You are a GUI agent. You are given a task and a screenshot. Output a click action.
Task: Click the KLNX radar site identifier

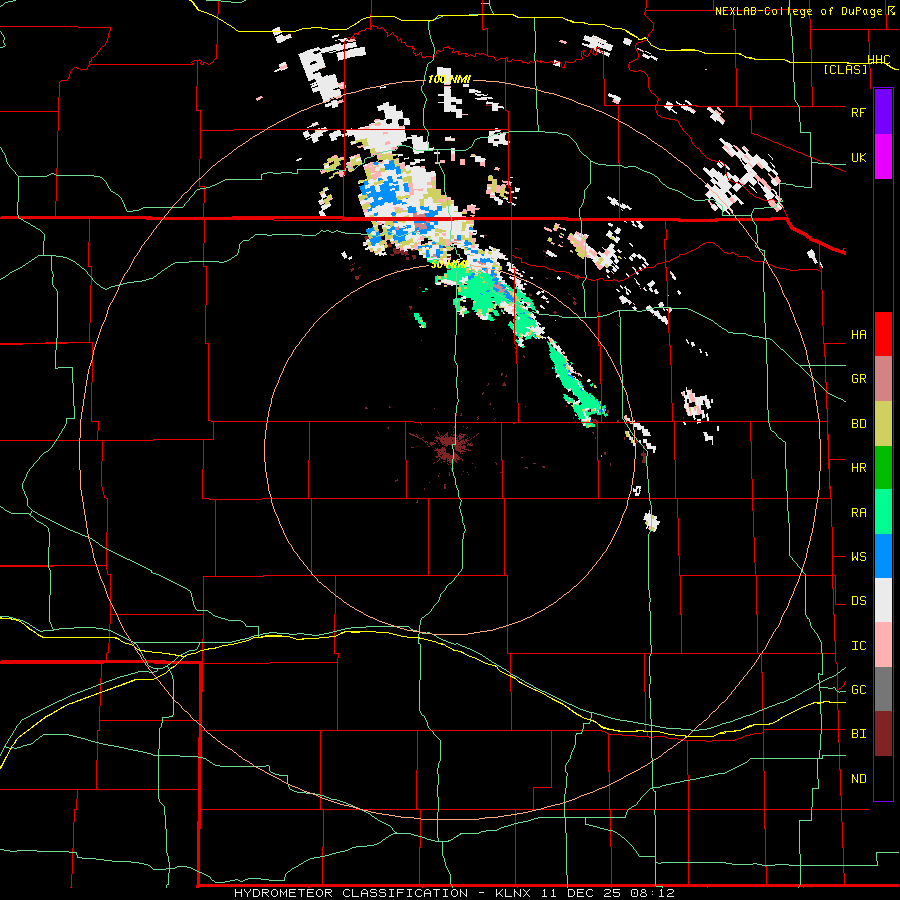point(513,893)
